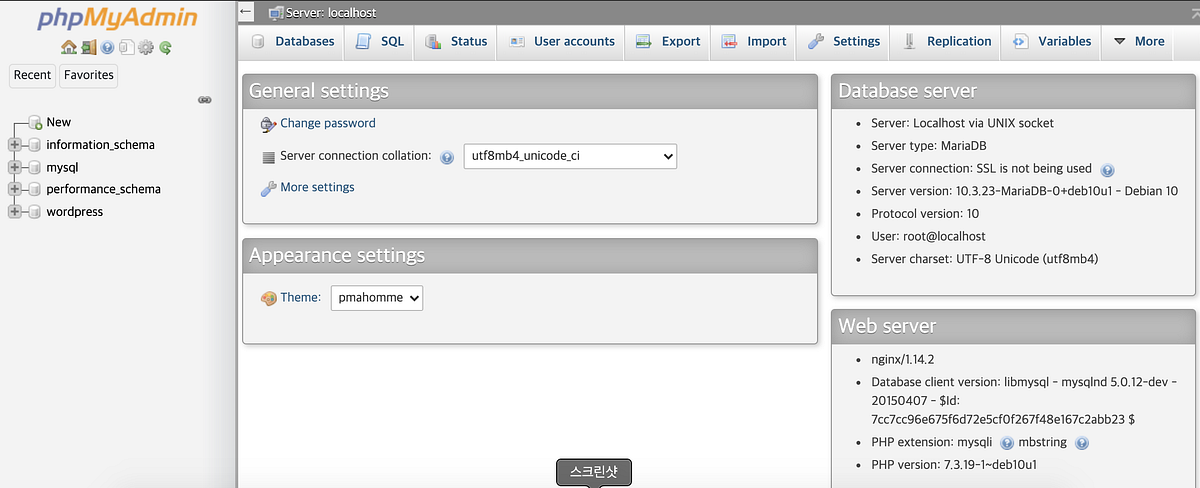Click the palette icon beside Theme
The width and height of the screenshot is (1200, 488).
tap(268, 298)
